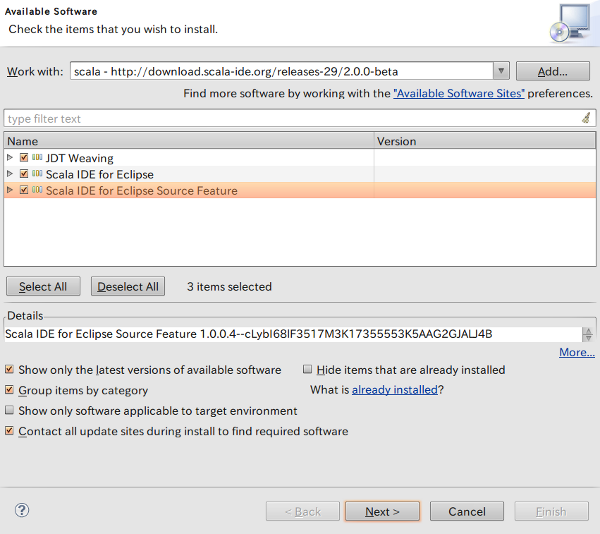This screenshot has height=534, width=600.
Task: Toggle Contact all update sites checkbox
Action: [x=10, y=431]
